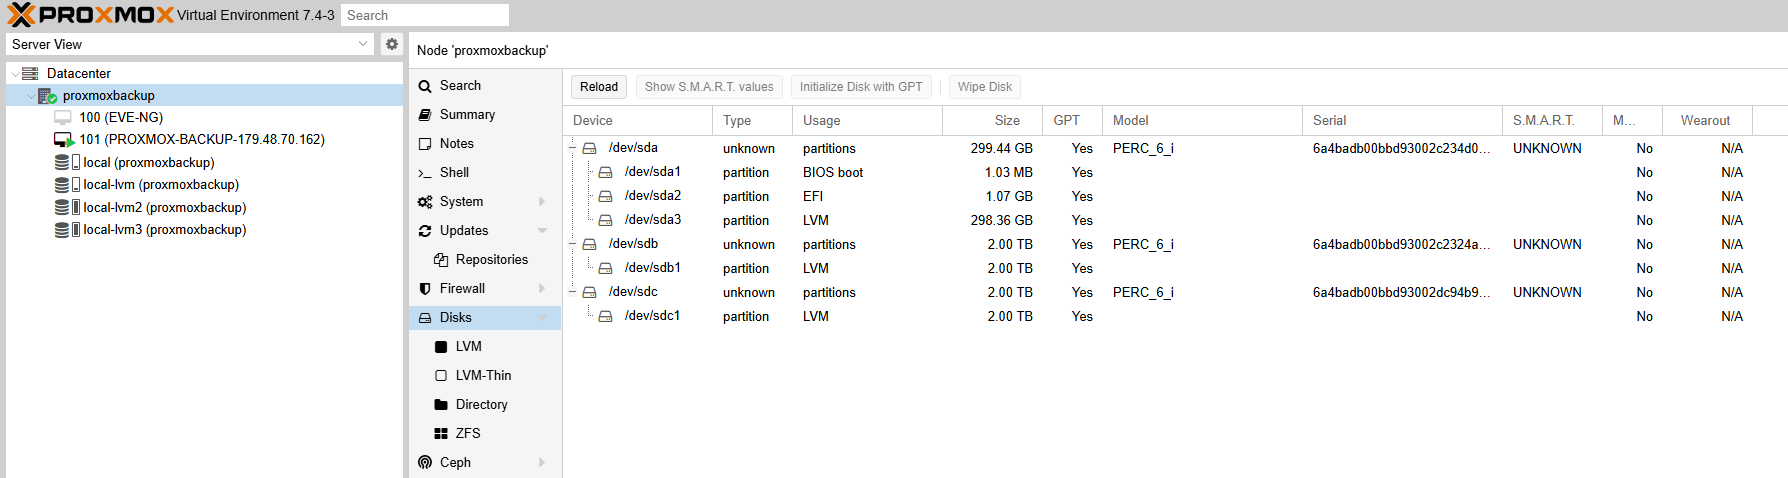Click the /dev/sdc serial number cell
This screenshot has width=1788, height=478.
click(x=1401, y=292)
